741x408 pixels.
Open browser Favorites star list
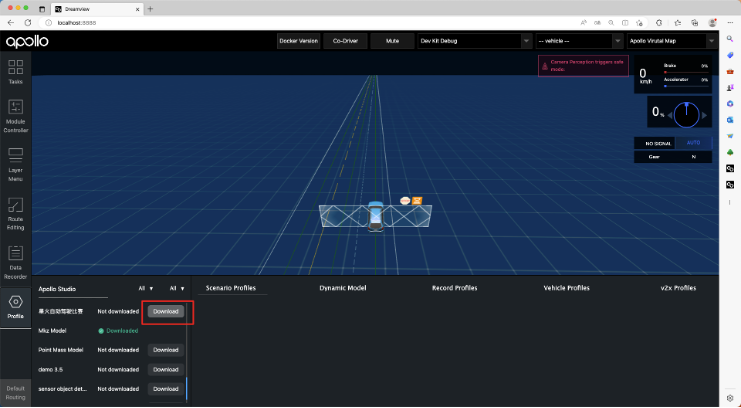[678, 23]
